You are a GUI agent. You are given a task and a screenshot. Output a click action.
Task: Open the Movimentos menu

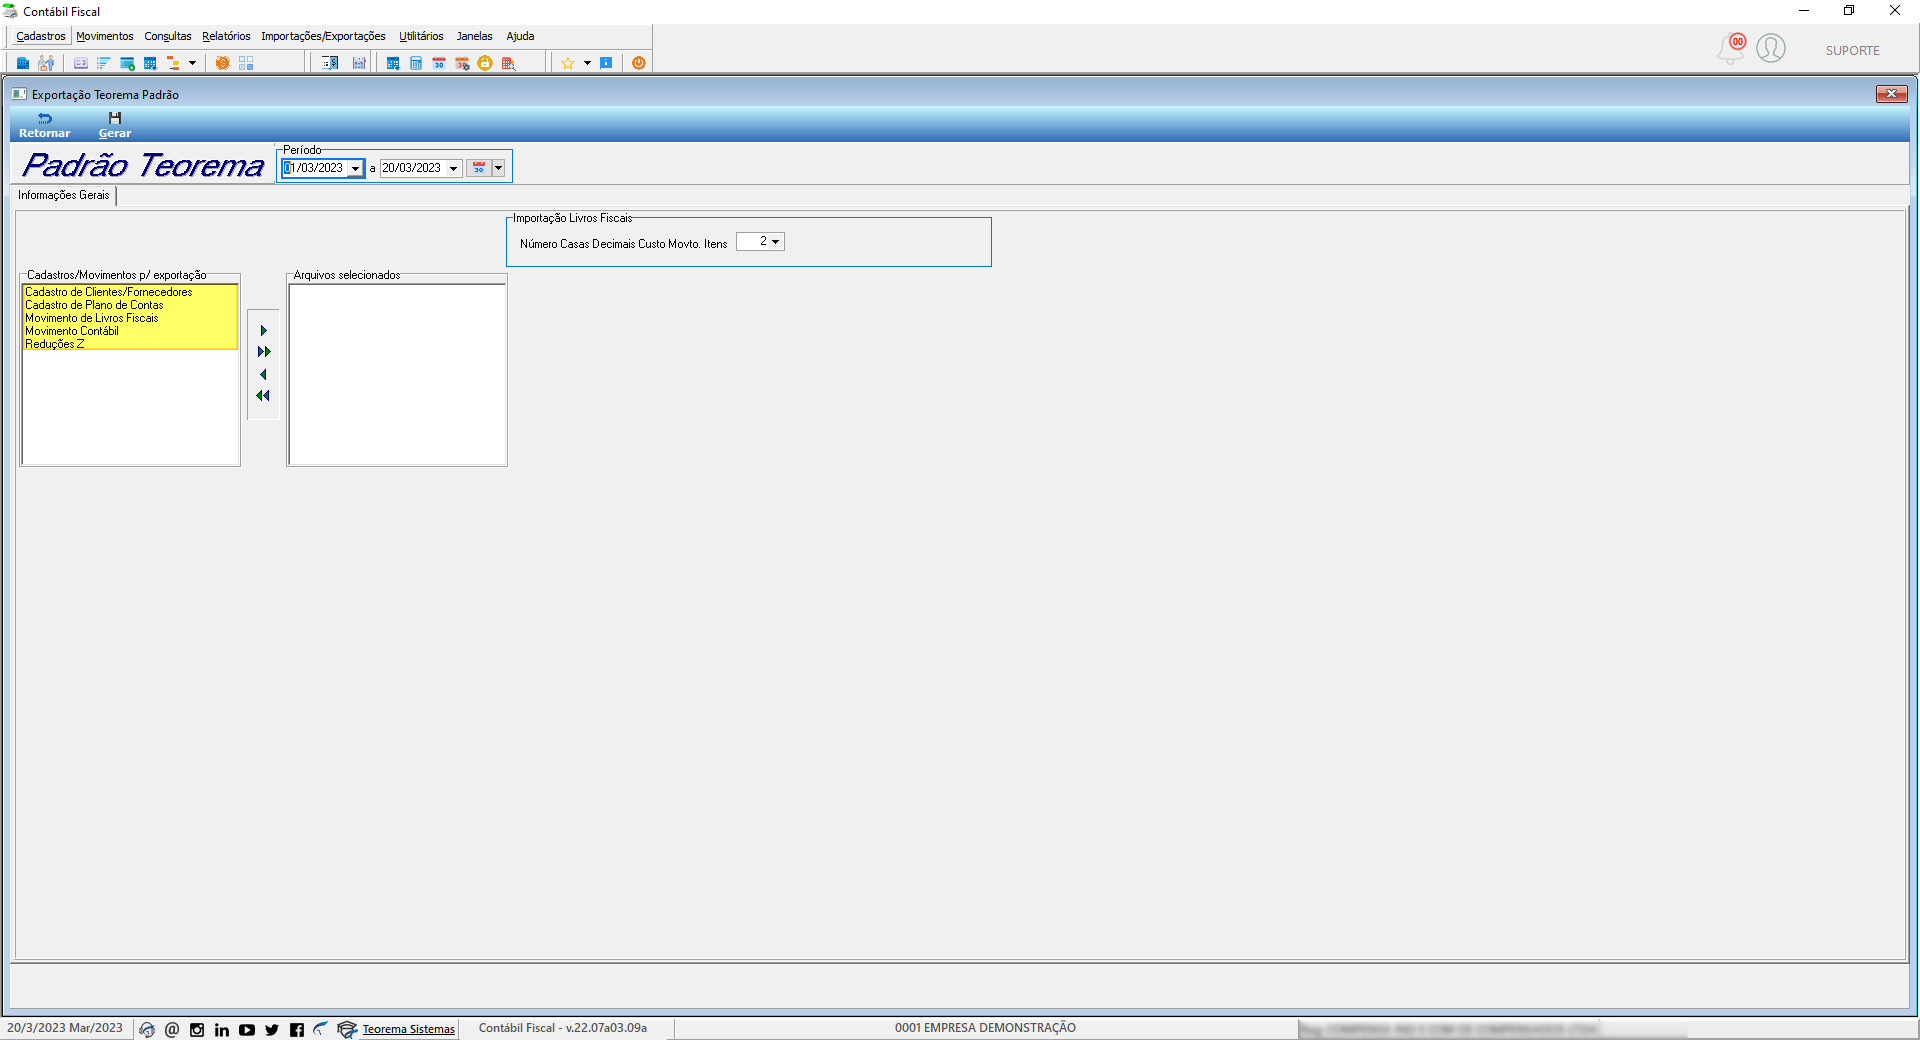(x=105, y=36)
